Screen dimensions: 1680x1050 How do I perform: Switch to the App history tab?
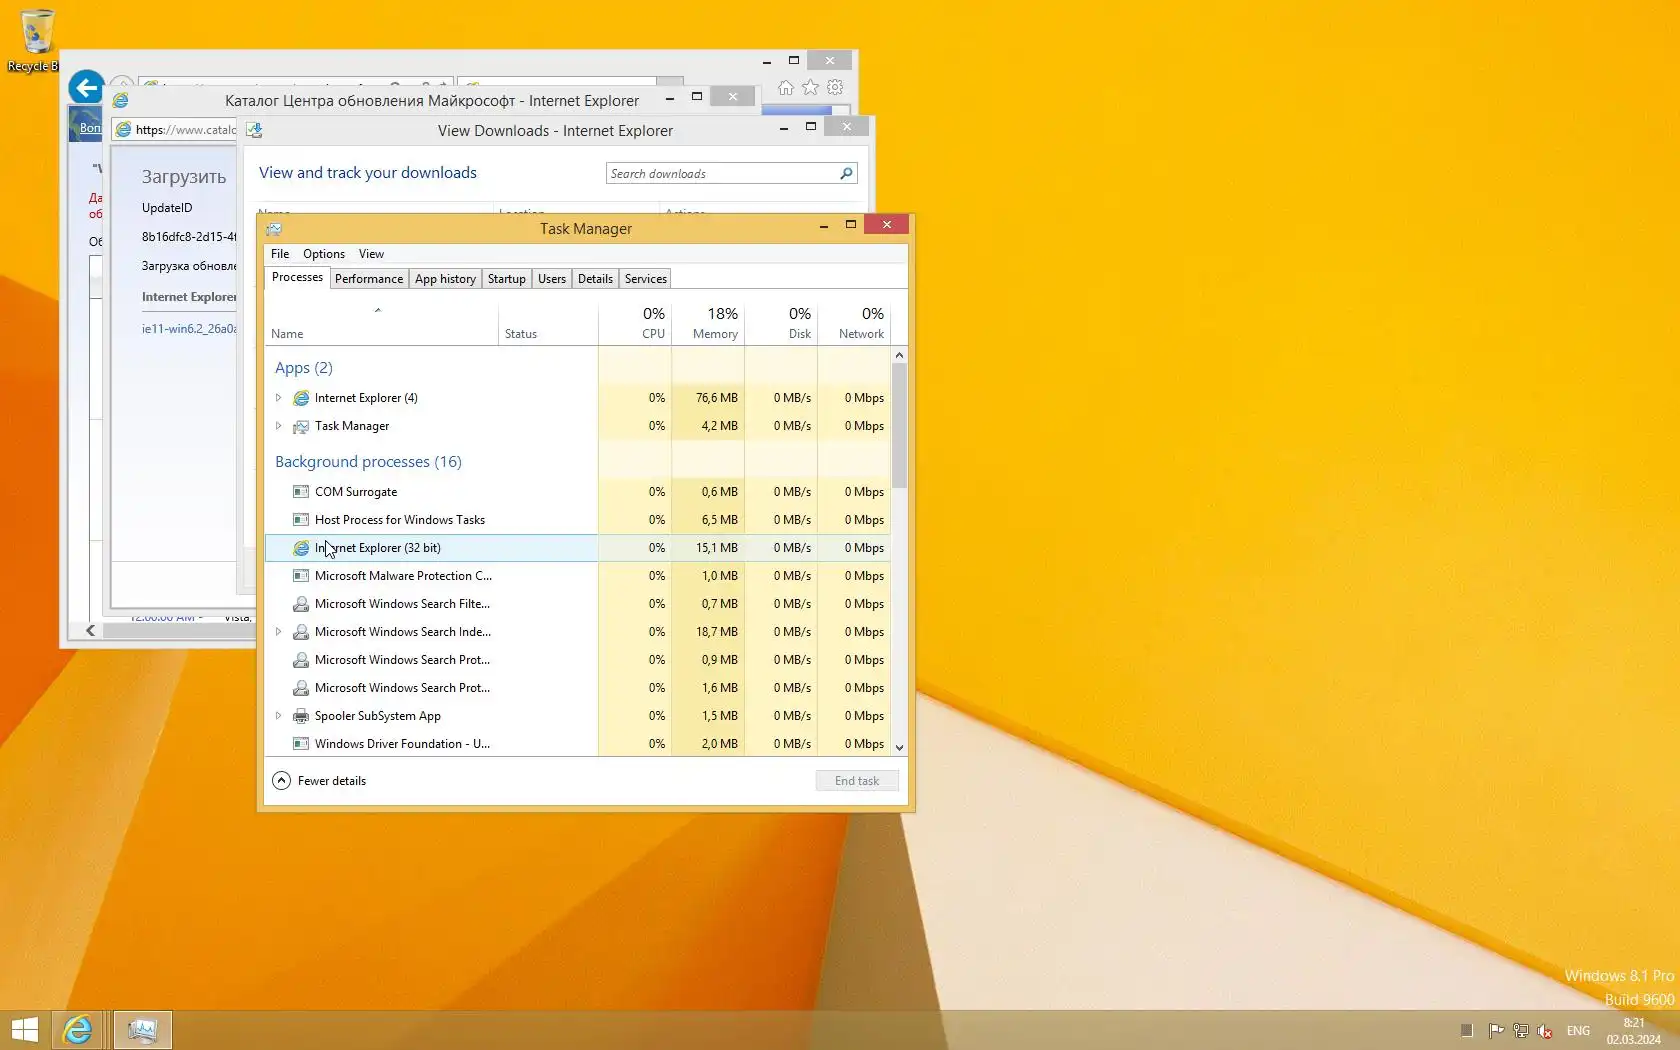(x=445, y=279)
